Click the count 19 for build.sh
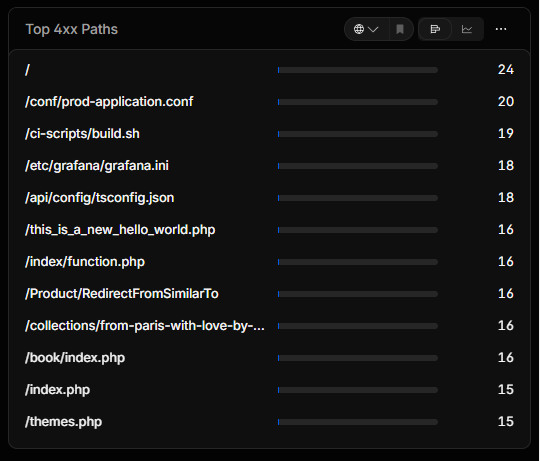The image size is (540, 461). (506, 134)
